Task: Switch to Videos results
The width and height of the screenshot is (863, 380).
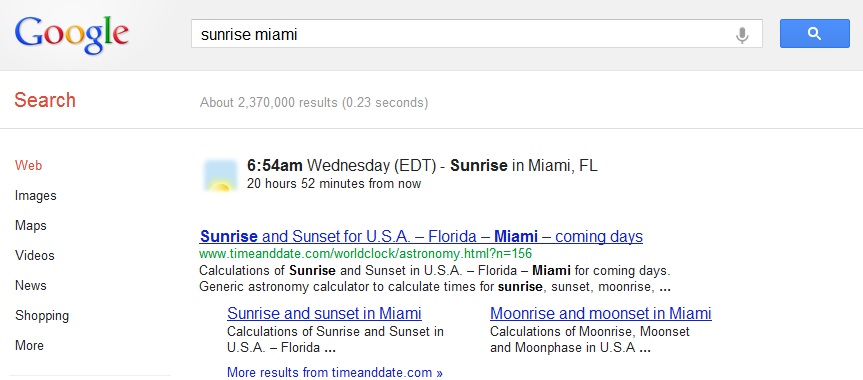Action: [35, 256]
